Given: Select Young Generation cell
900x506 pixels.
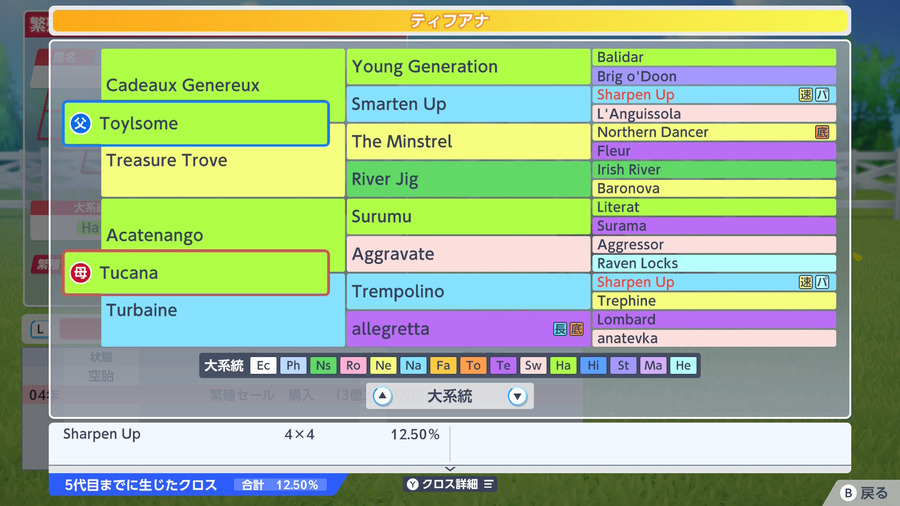Looking at the screenshot, I should [468, 67].
